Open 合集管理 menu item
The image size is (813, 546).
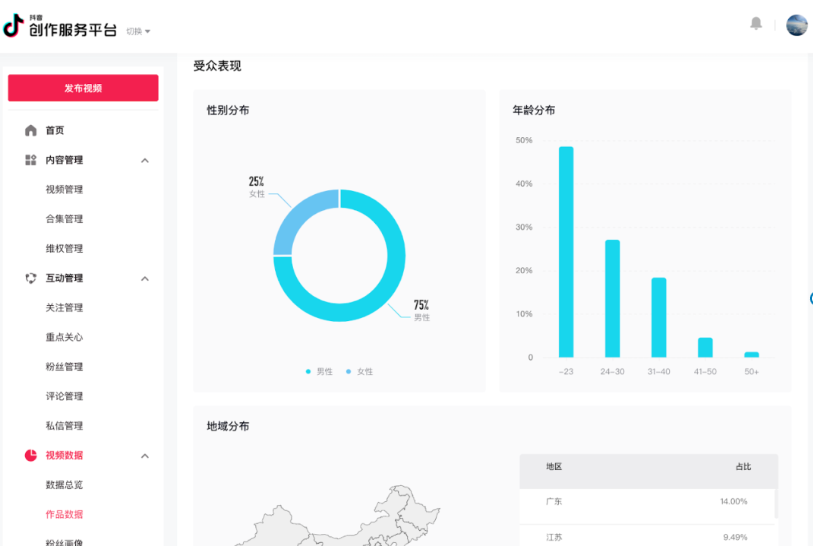tap(64, 219)
